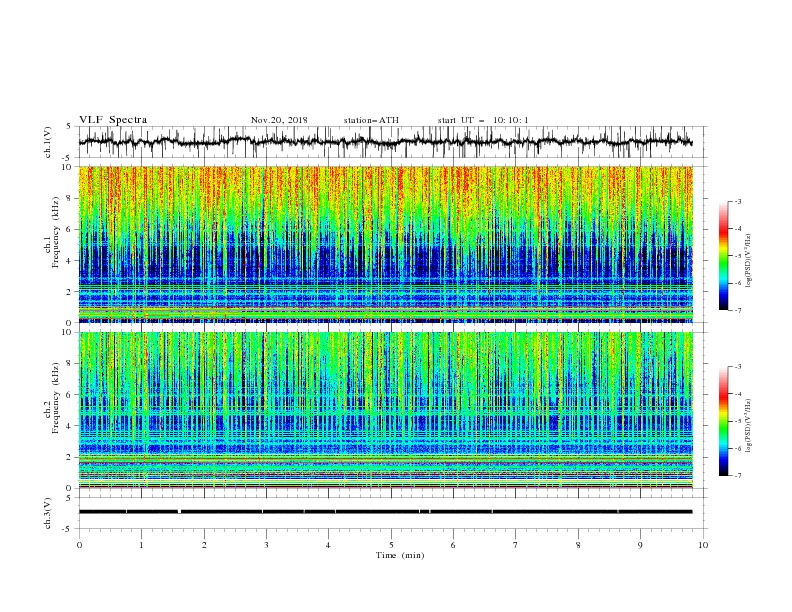
Task: Click the "-3" tick on ch.1 color bar
Action: (x=737, y=201)
